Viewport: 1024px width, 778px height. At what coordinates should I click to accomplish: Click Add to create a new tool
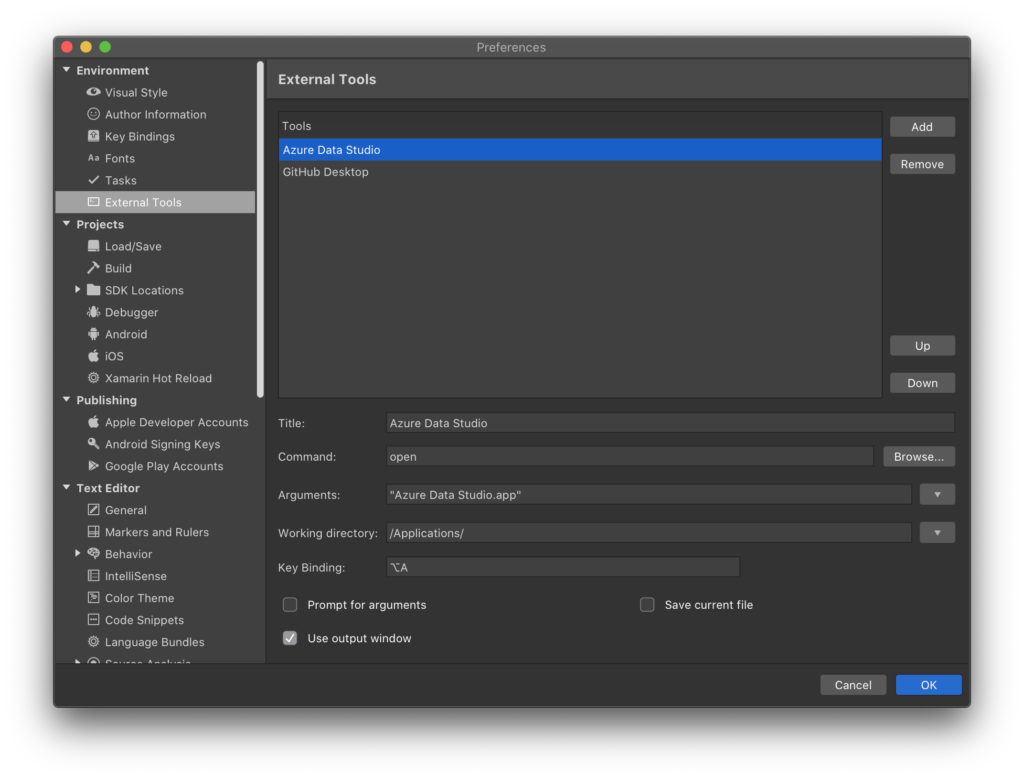pos(922,126)
